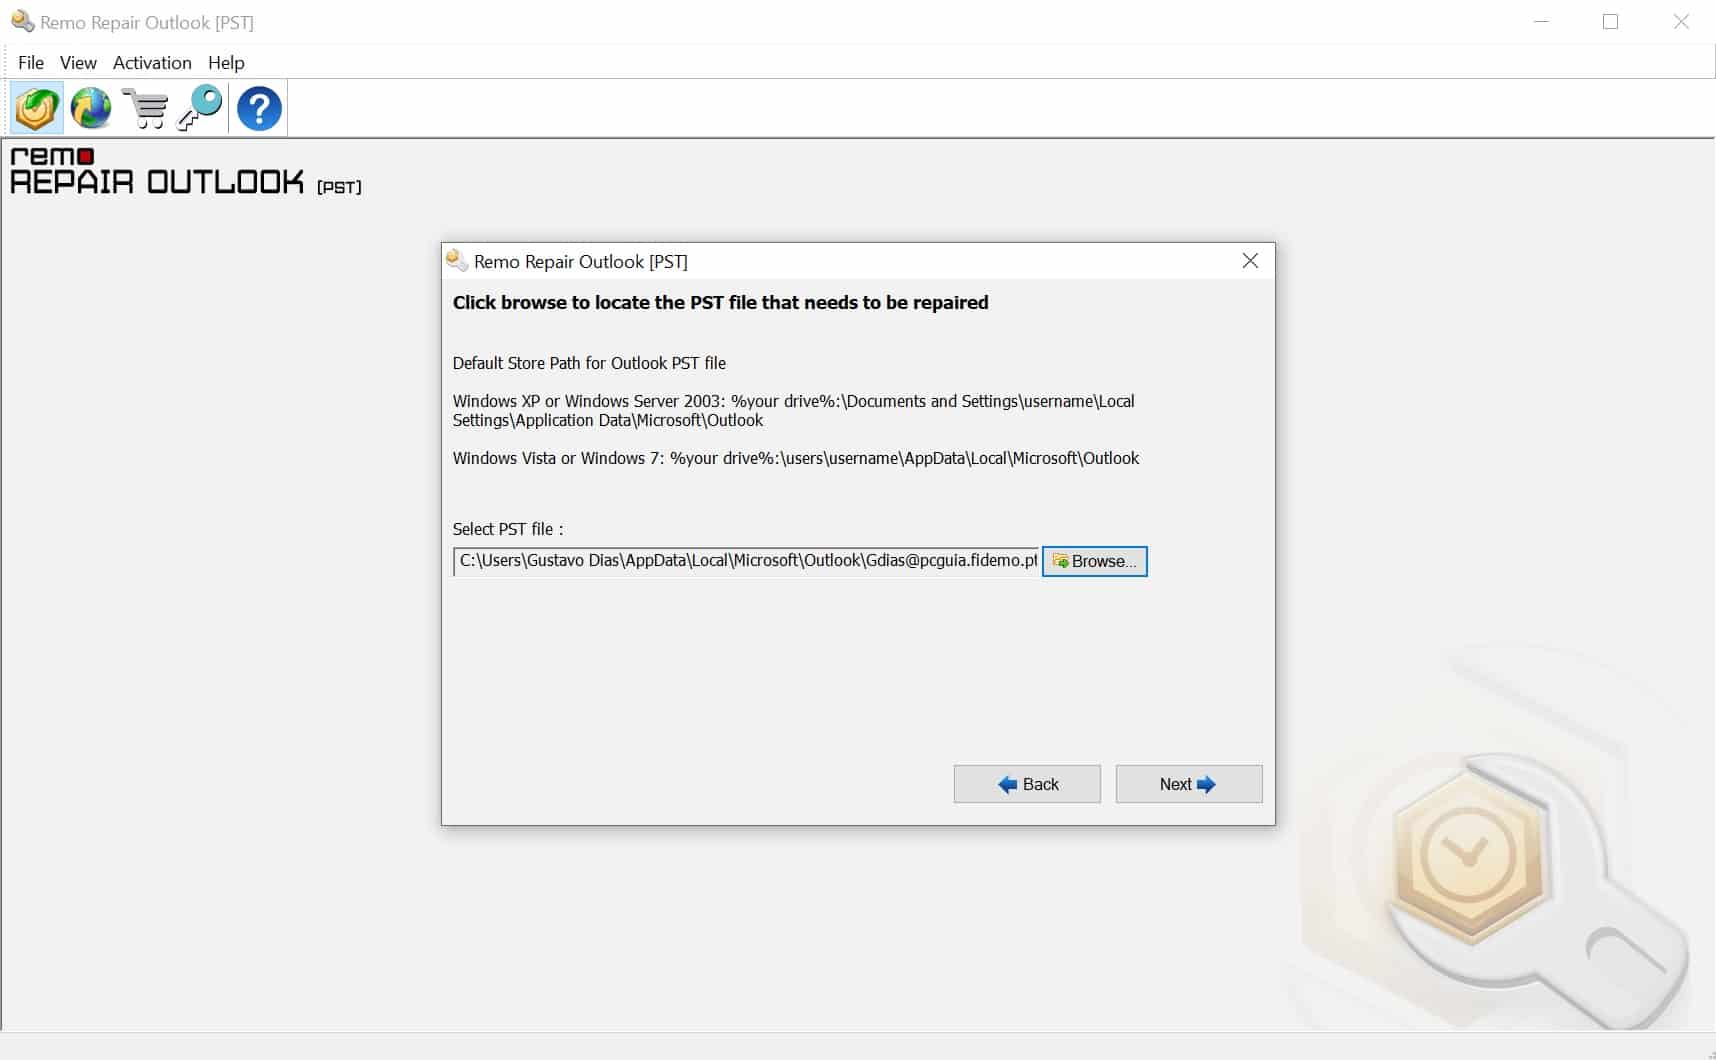
Task: Click the dialog's title bar wrench icon
Action: pos(457,261)
